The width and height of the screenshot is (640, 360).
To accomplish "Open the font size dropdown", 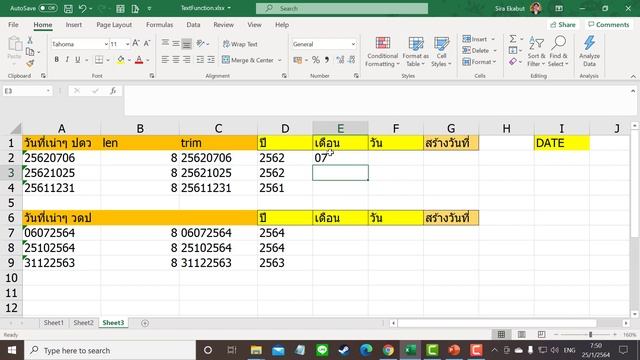I will 128,44.
